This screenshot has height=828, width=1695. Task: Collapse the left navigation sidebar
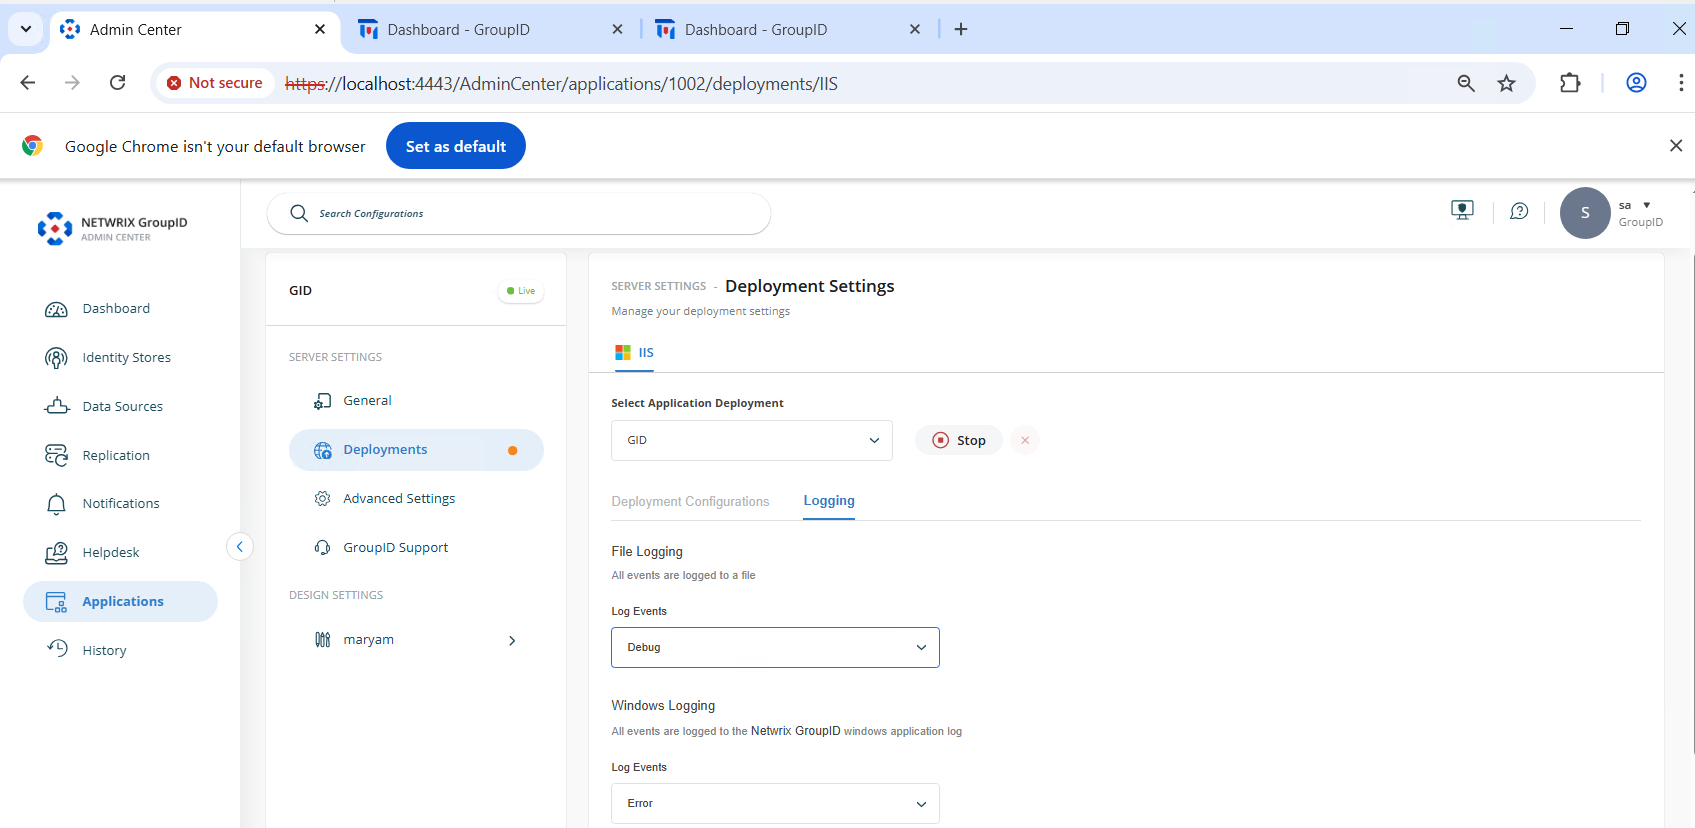[x=240, y=547]
